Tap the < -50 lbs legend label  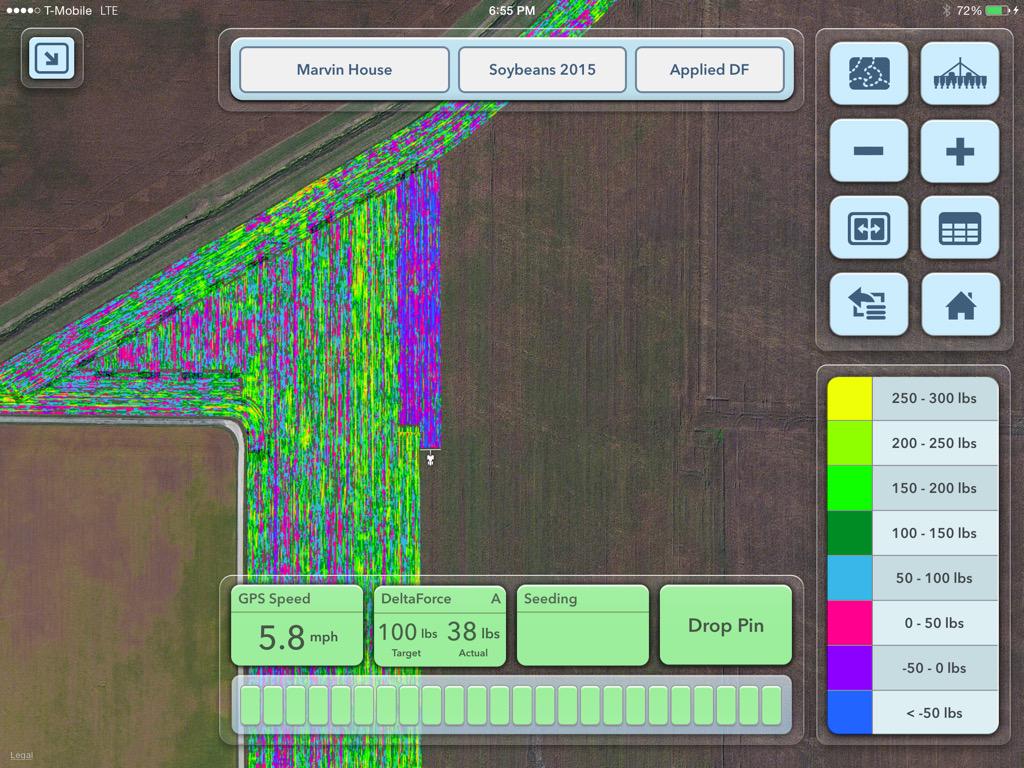click(934, 713)
